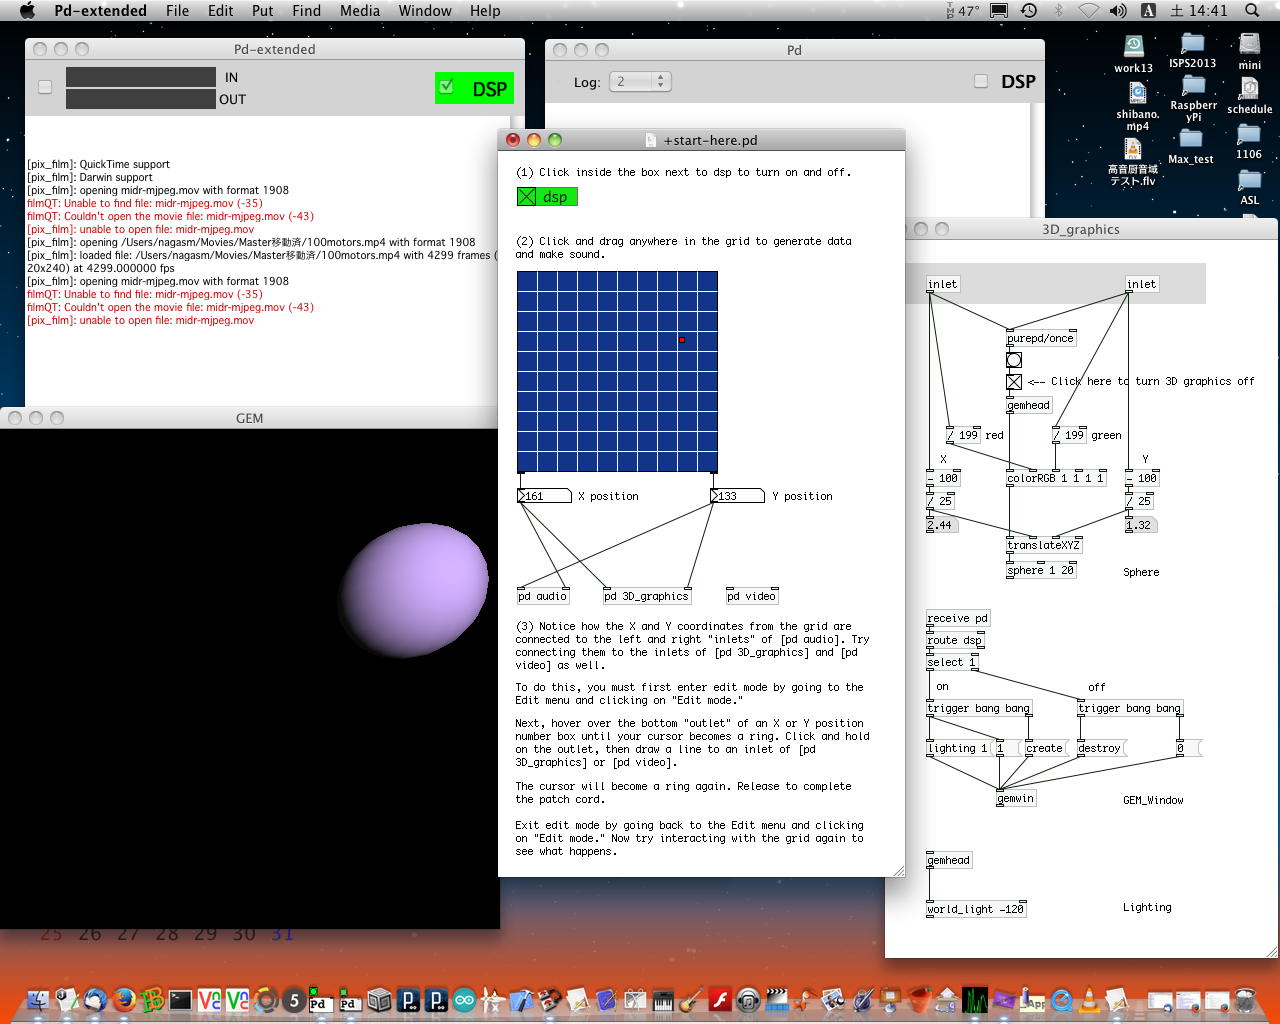Click the create message box
1280x1024 pixels.
point(1043,748)
